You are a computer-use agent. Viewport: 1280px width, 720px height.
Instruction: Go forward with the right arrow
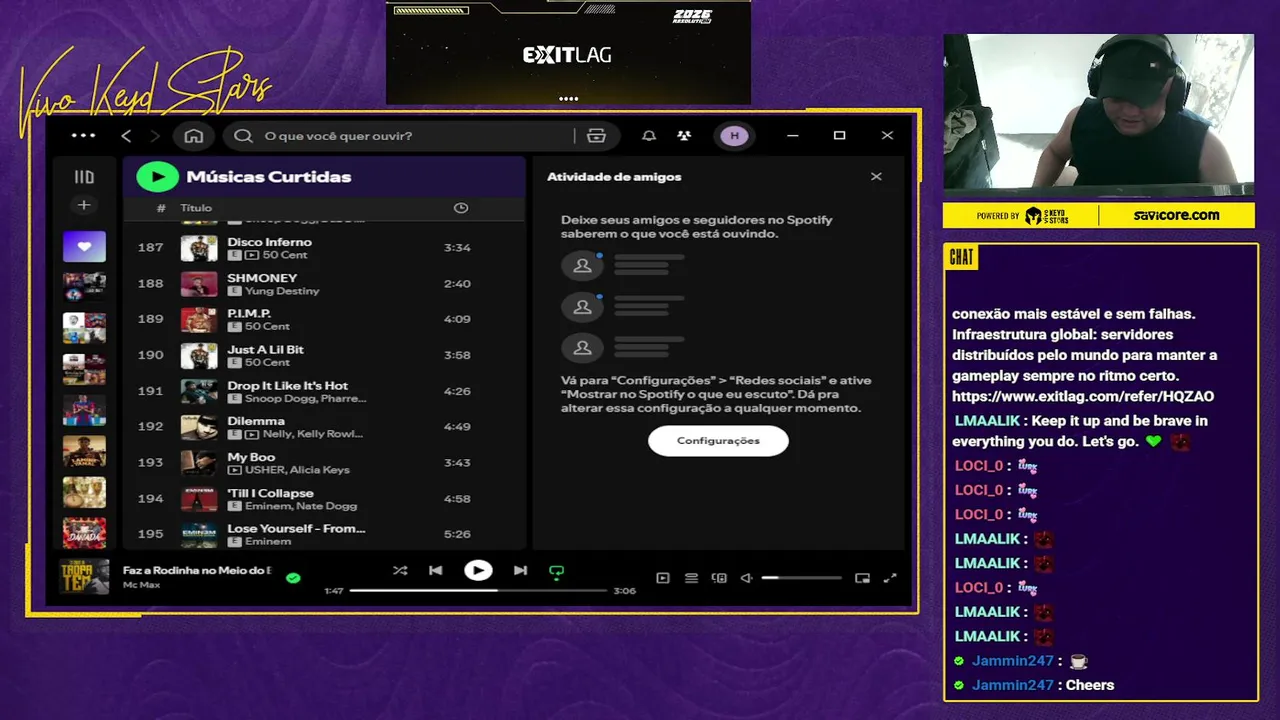(154, 136)
